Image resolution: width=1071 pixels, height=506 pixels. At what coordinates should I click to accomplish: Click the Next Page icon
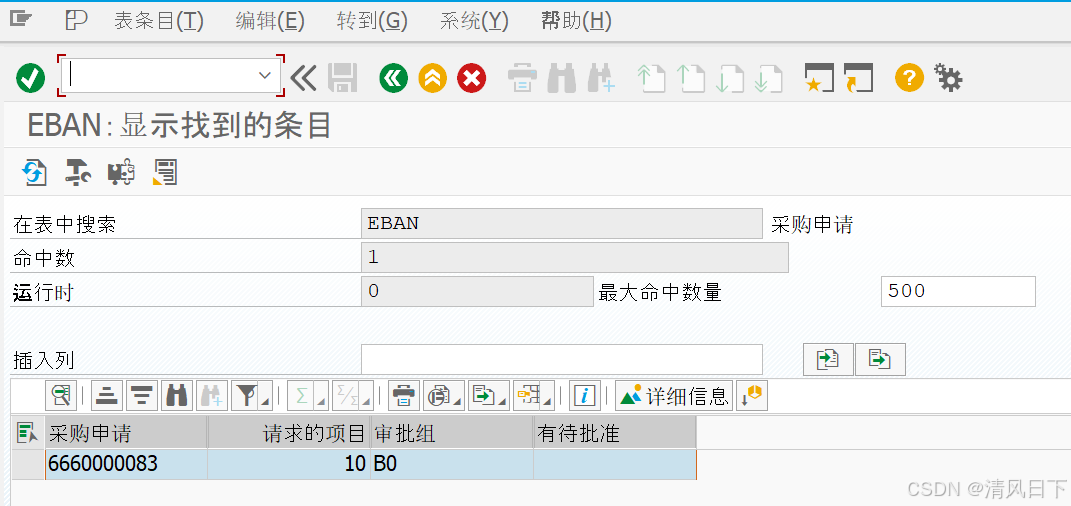[729, 79]
